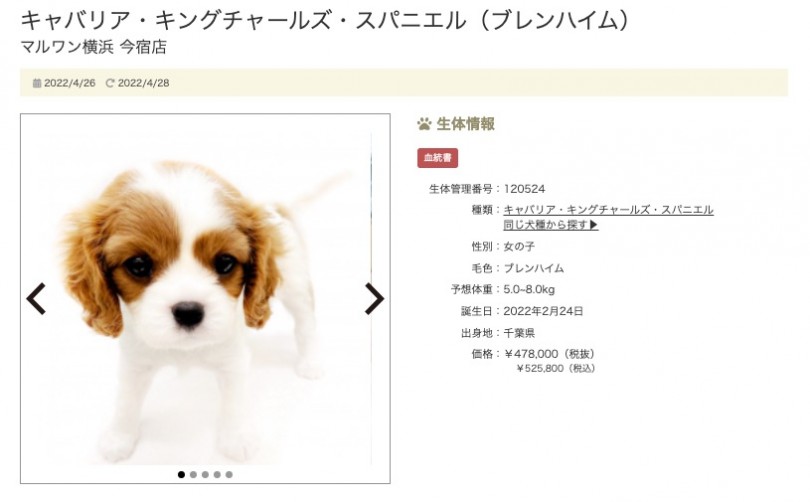The height and width of the screenshot is (502, 810).
Task: Jump to the fifth carousel dot
Action: click(x=229, y=475)
